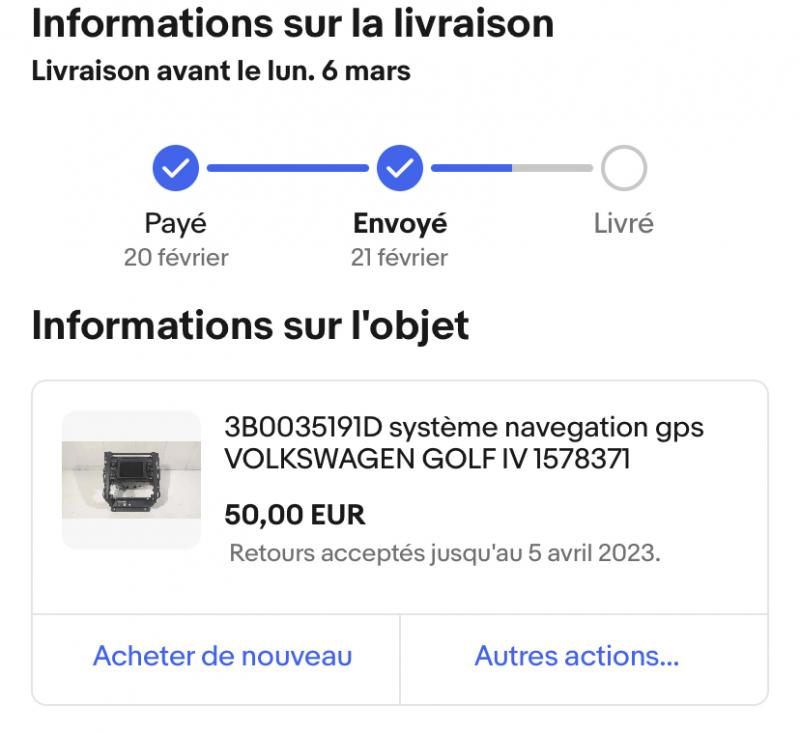Click the progress bar between Payé and Envoyé
Image resolution: width=800 pixels, height=733 pixels.
click(288, 168)
